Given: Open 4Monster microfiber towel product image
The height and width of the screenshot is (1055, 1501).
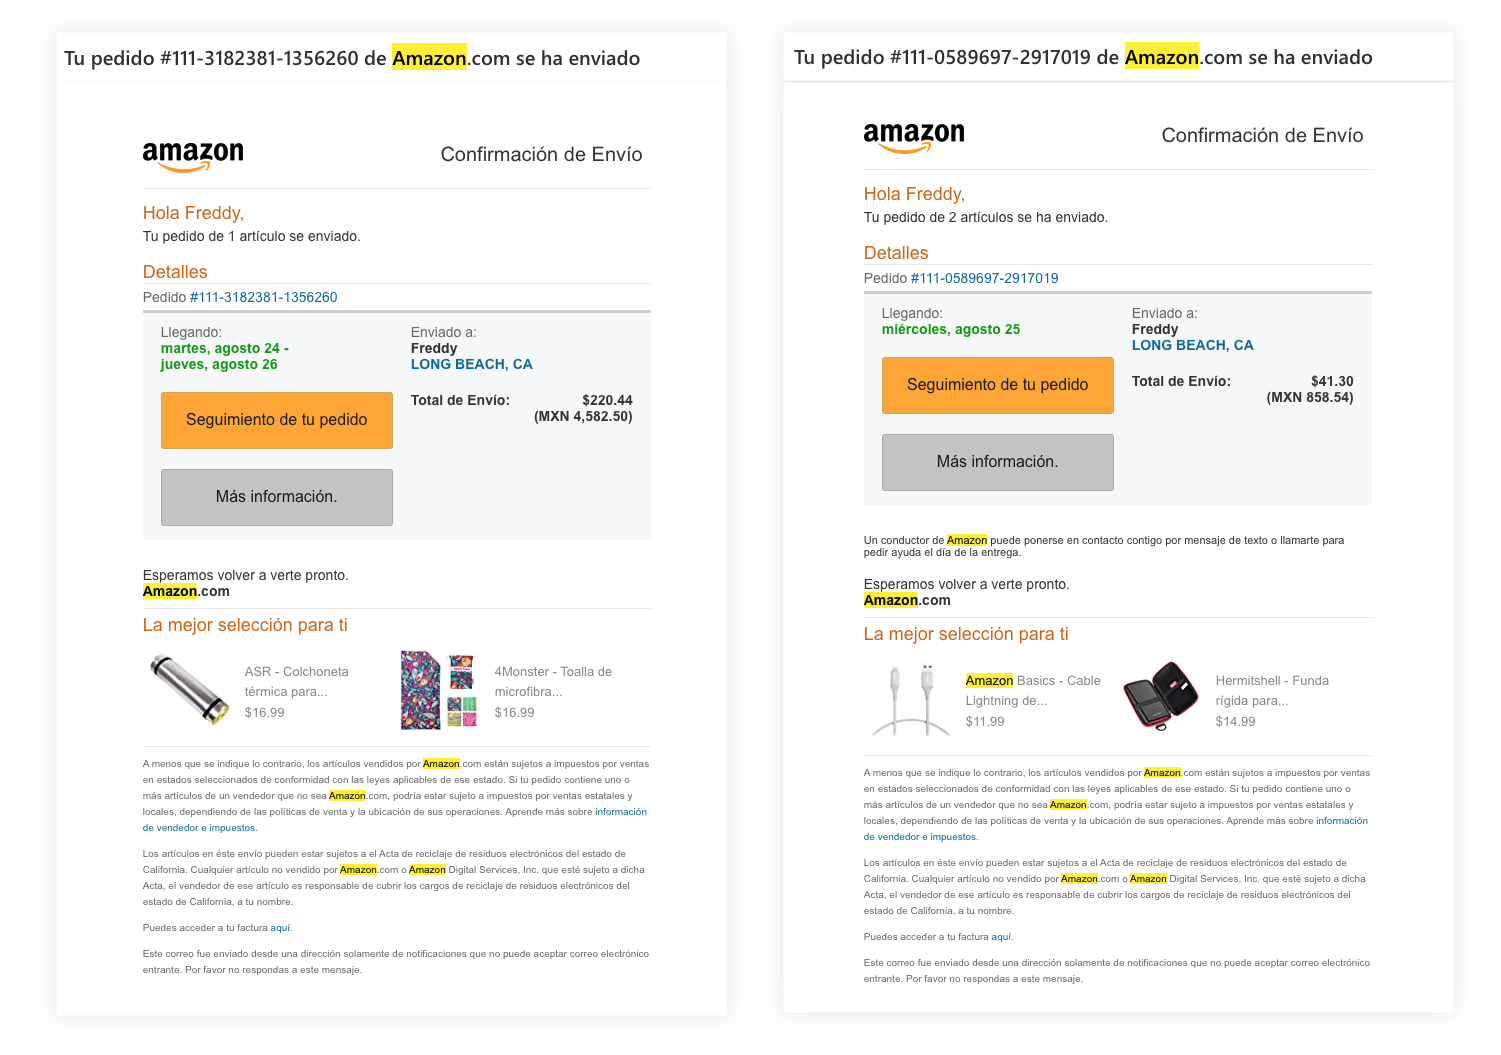Looking at the screenshot, I should (x=438, y=690).
